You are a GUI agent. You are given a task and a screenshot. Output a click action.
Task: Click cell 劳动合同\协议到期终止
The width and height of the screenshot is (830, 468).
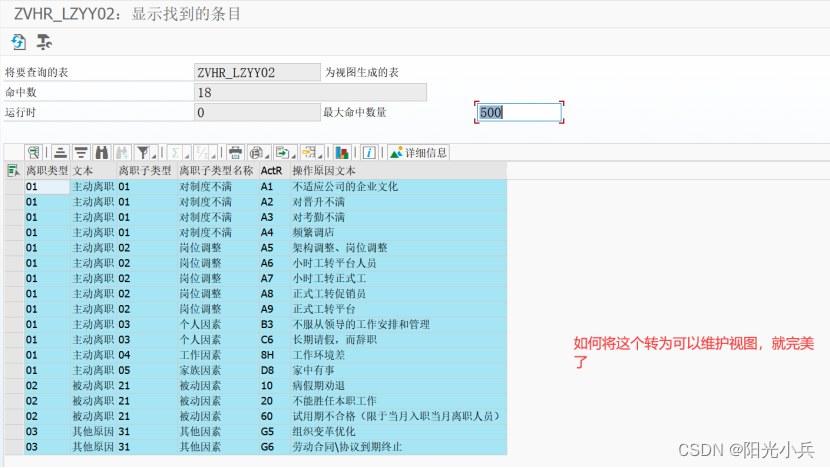click(x=398, y=447)
